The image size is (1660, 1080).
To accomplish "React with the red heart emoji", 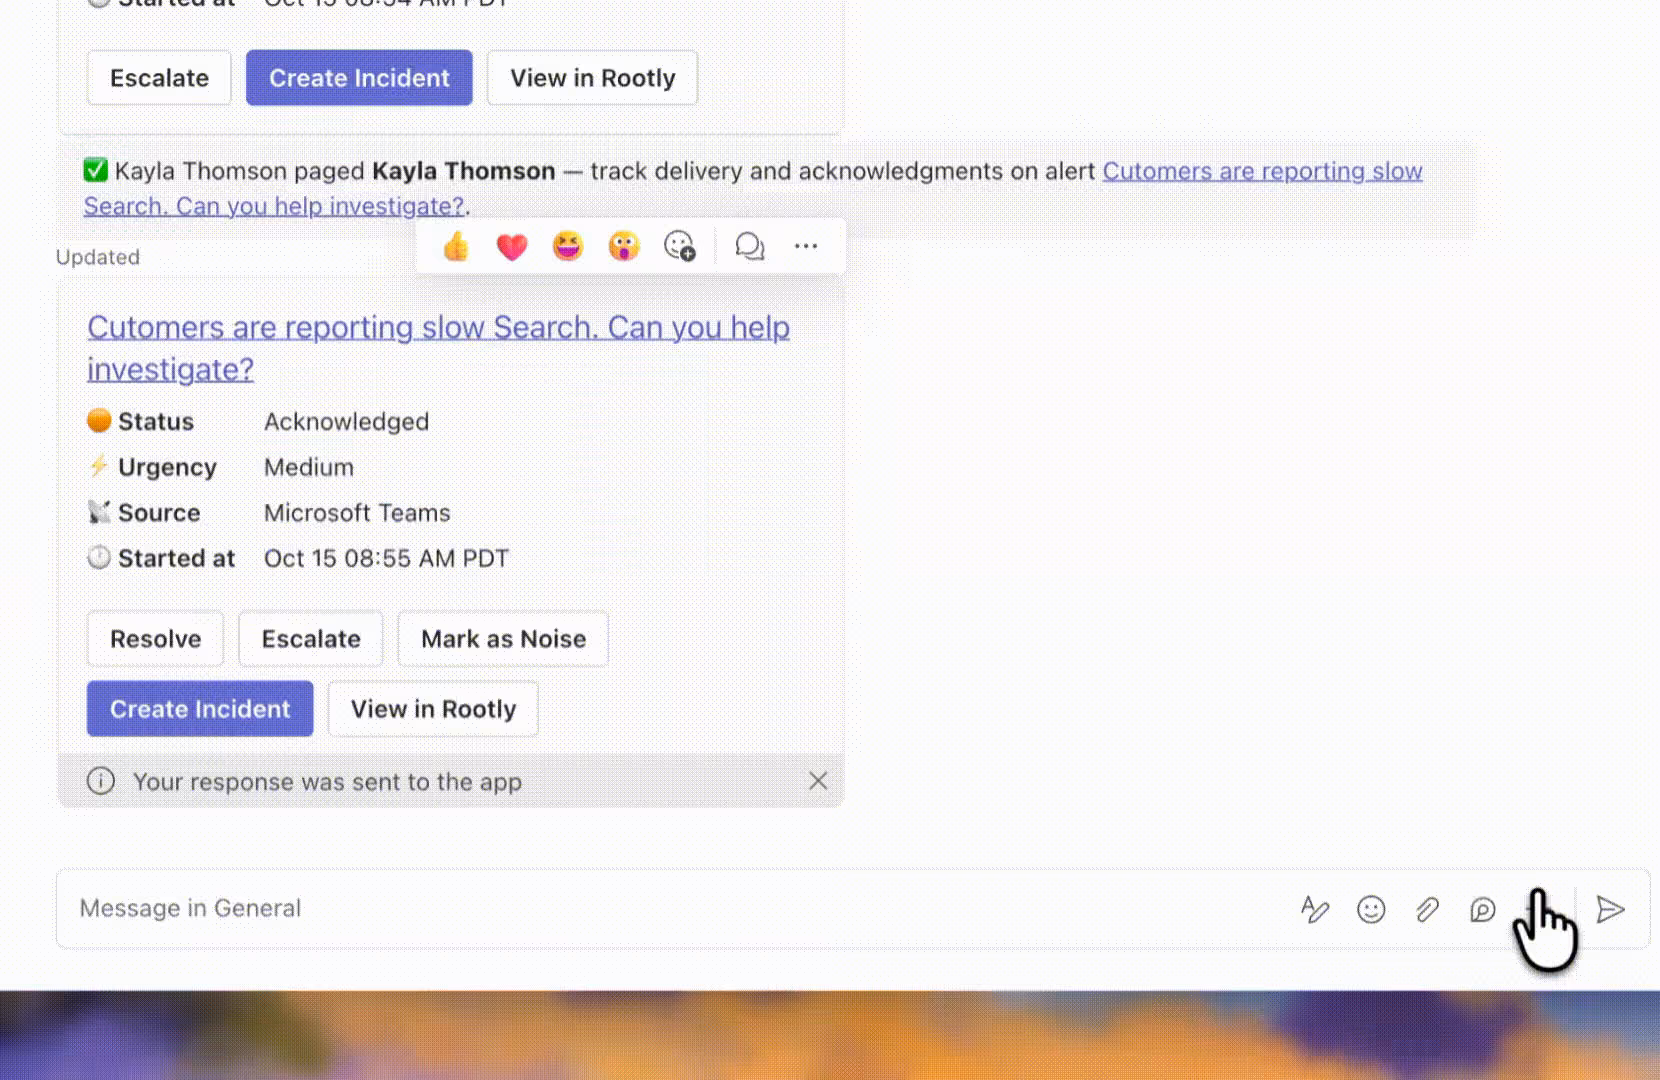I will point(512,246).
